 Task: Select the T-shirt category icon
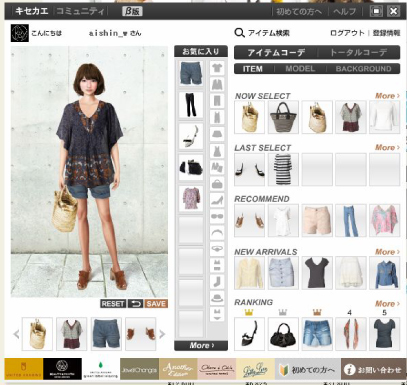(x=217, y=68)
